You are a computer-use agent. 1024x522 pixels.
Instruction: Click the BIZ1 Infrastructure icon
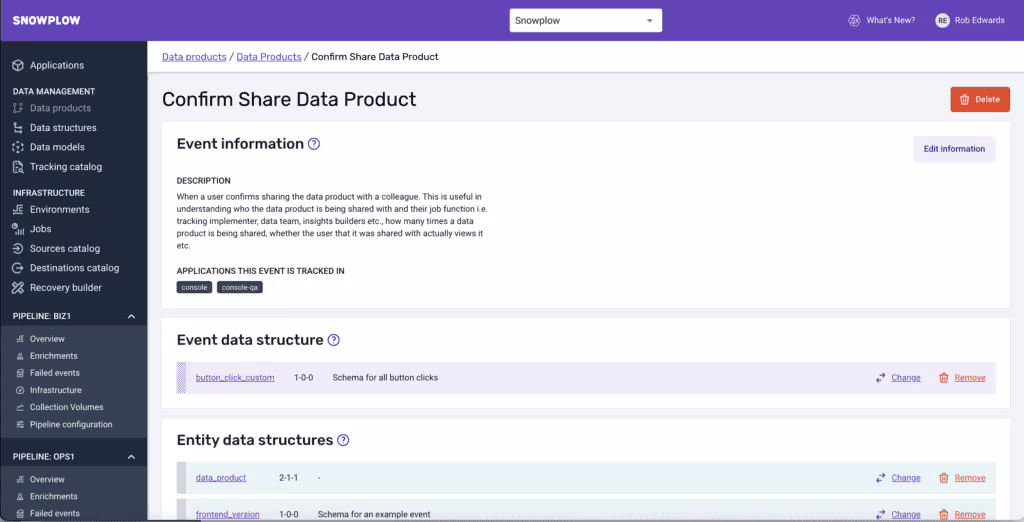tap(20, 390)
